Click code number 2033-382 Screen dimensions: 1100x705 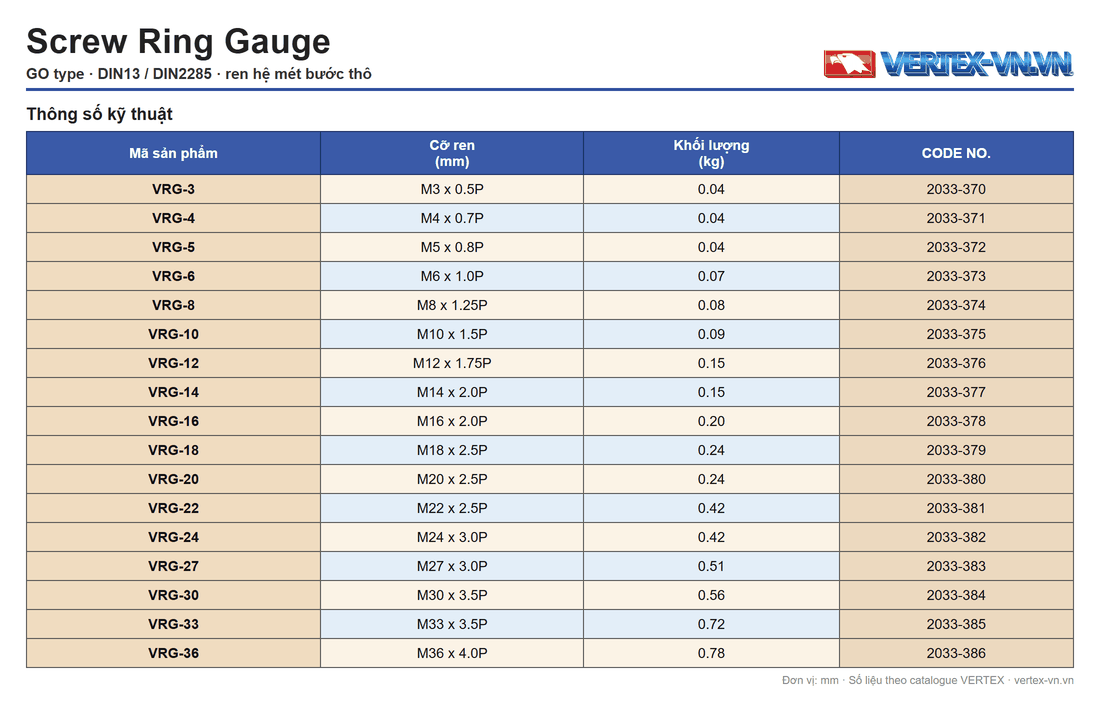pos(956,537)
